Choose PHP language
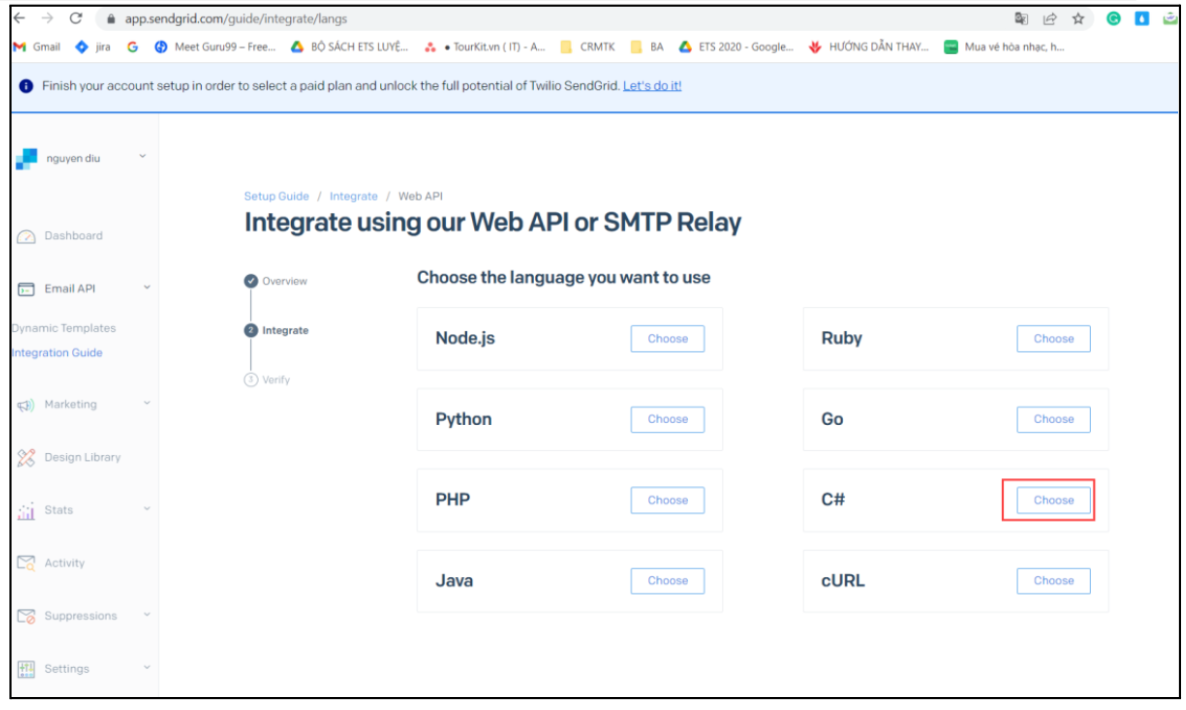1186x710 pixels. coord(667,501)
